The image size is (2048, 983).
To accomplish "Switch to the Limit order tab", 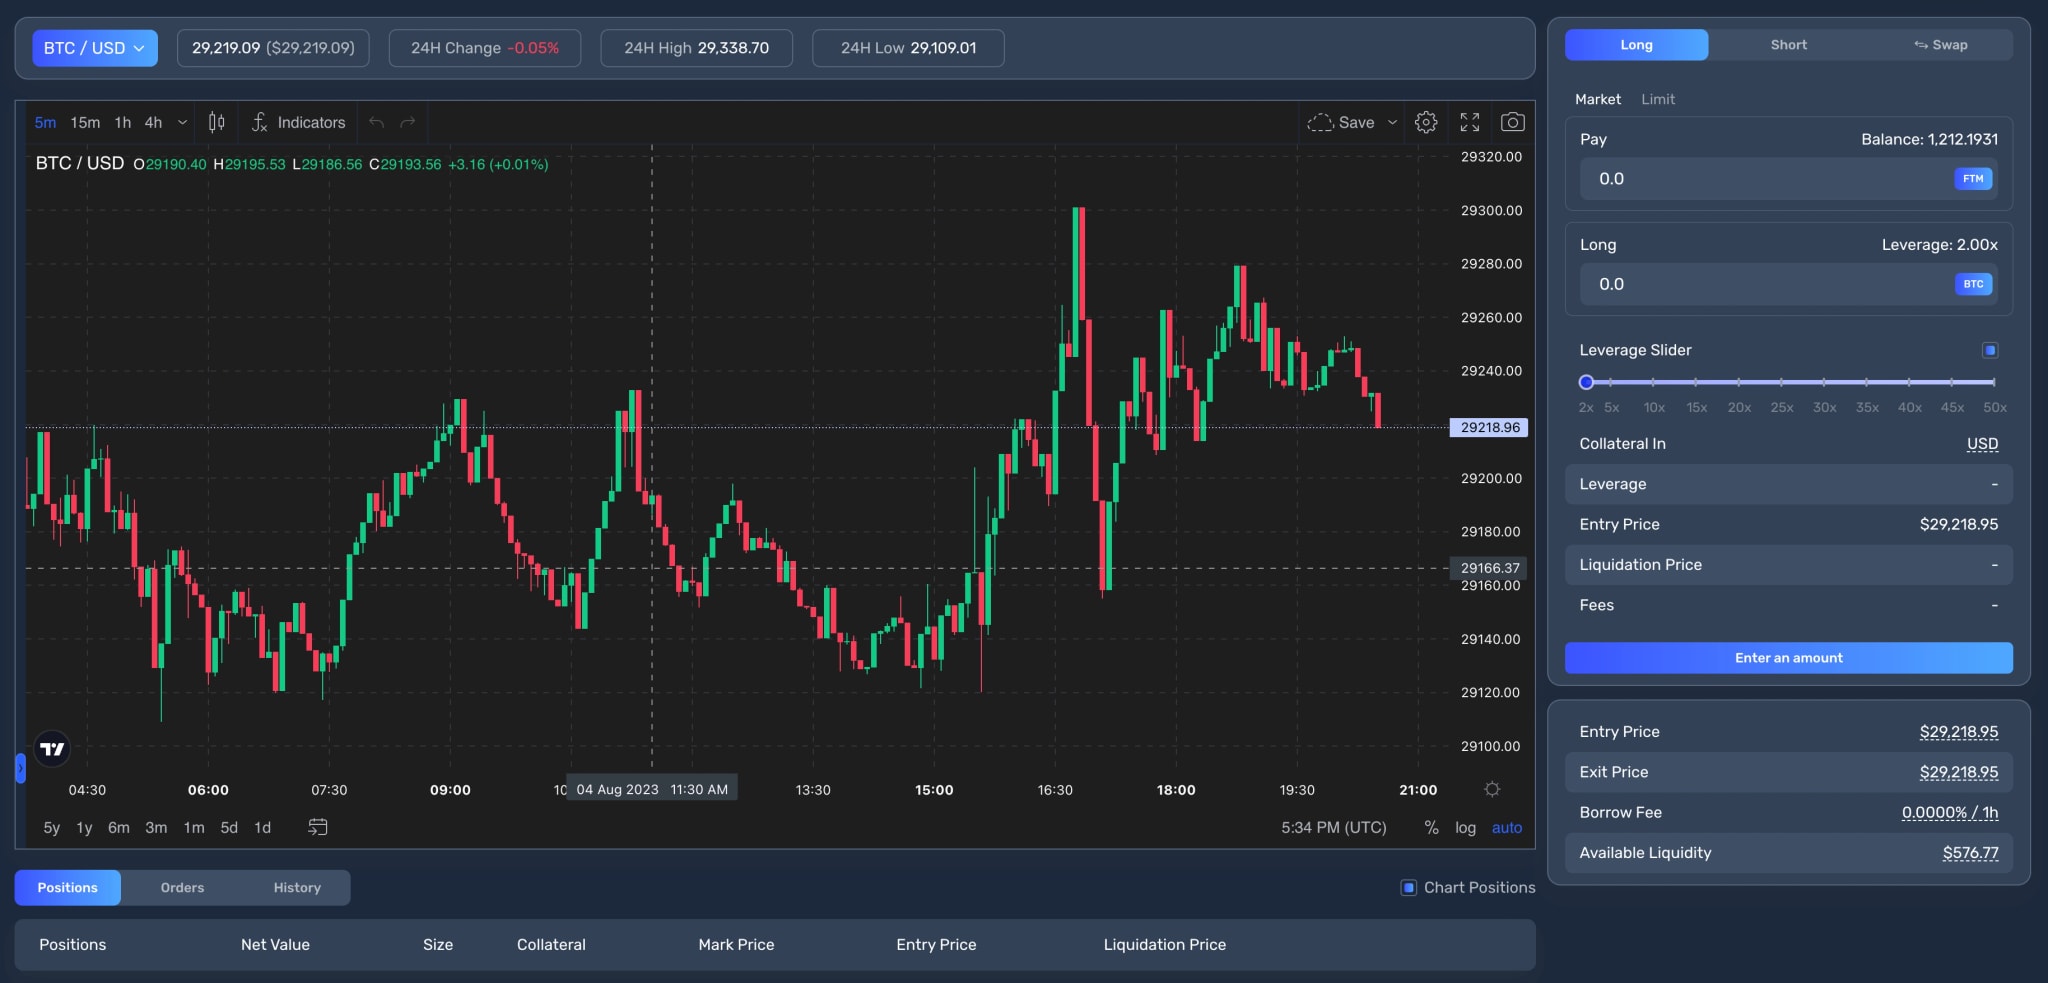I will pos(1657,99).
